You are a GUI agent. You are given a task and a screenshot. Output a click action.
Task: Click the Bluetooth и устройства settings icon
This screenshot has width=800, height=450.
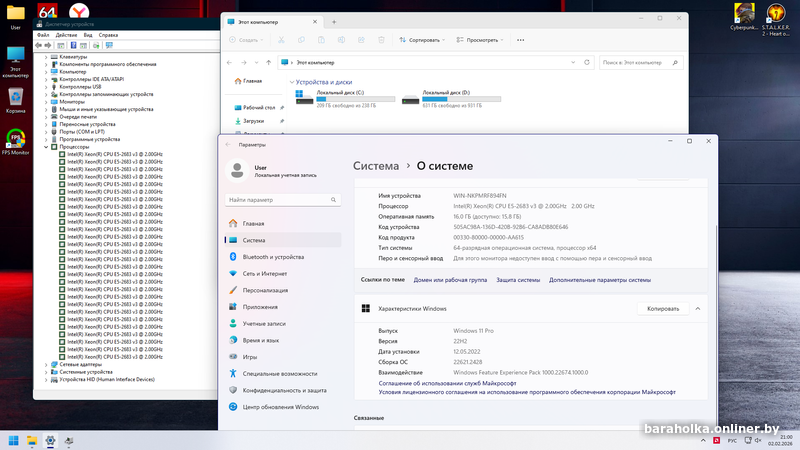[233, 257]
